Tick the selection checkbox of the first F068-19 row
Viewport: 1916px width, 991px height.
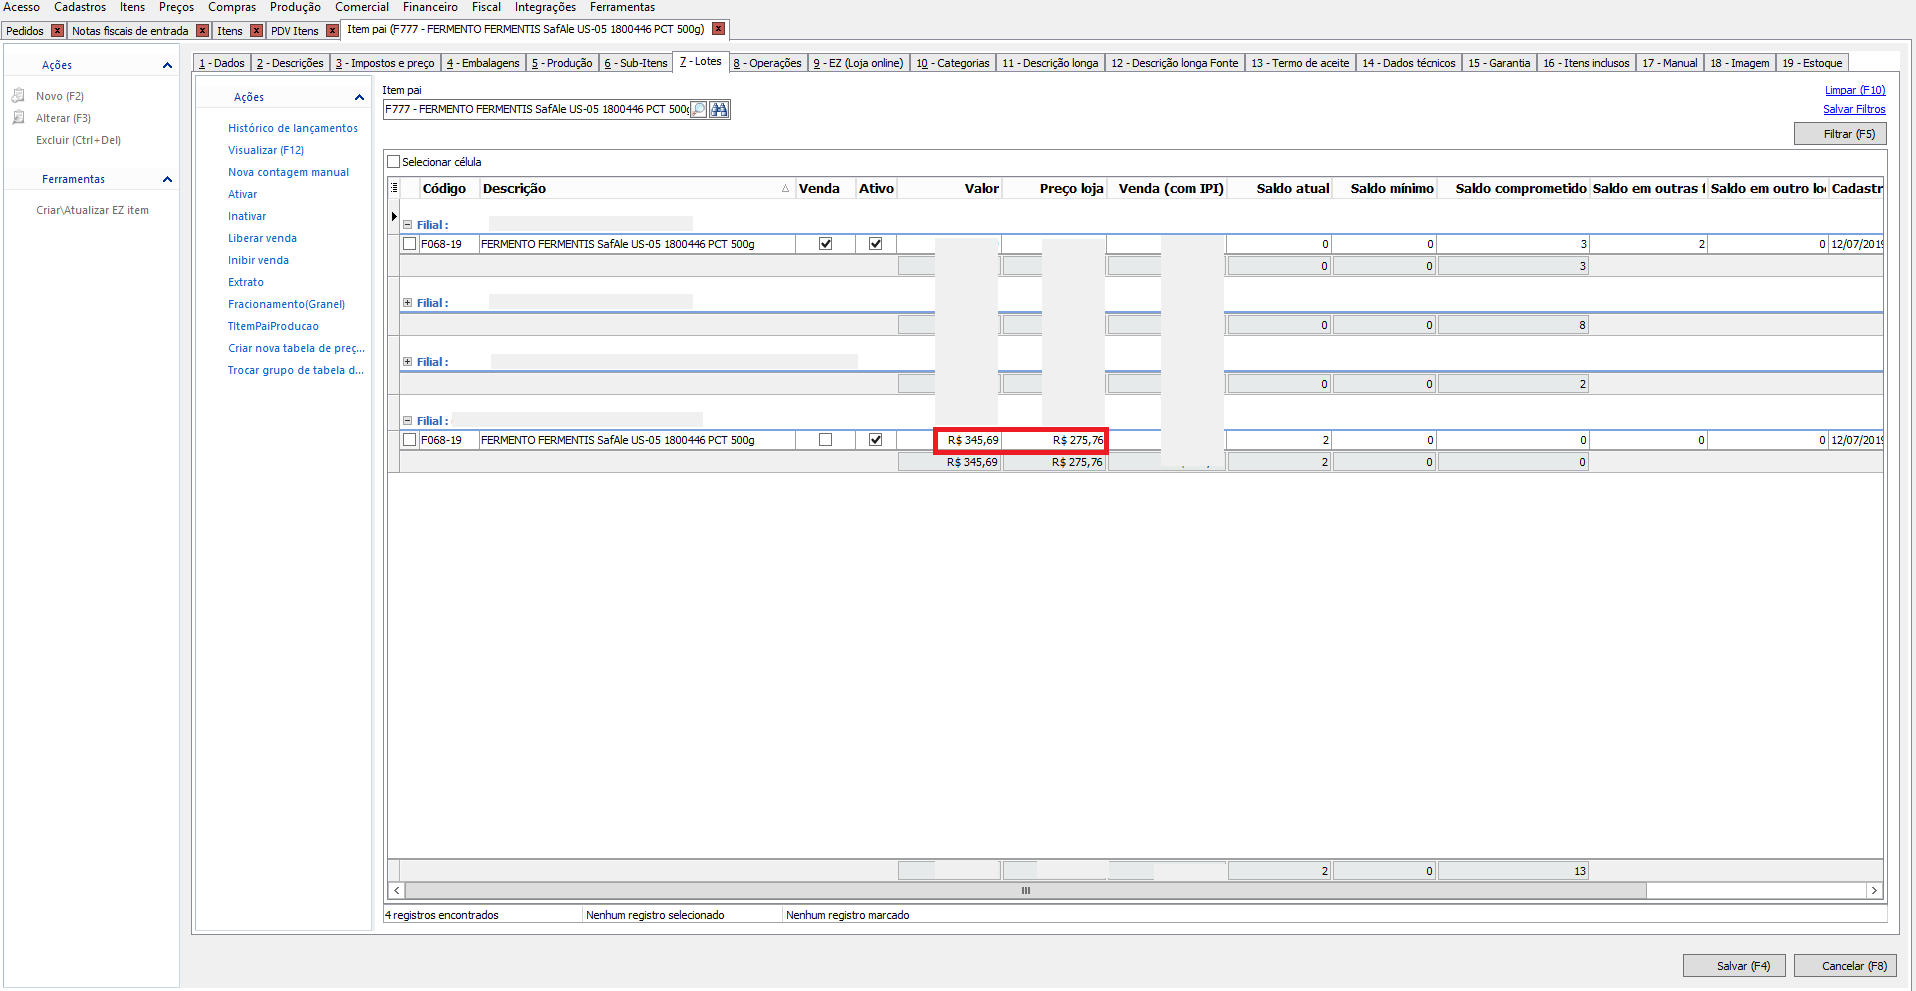pyautogui.click(x=409, y=244)
